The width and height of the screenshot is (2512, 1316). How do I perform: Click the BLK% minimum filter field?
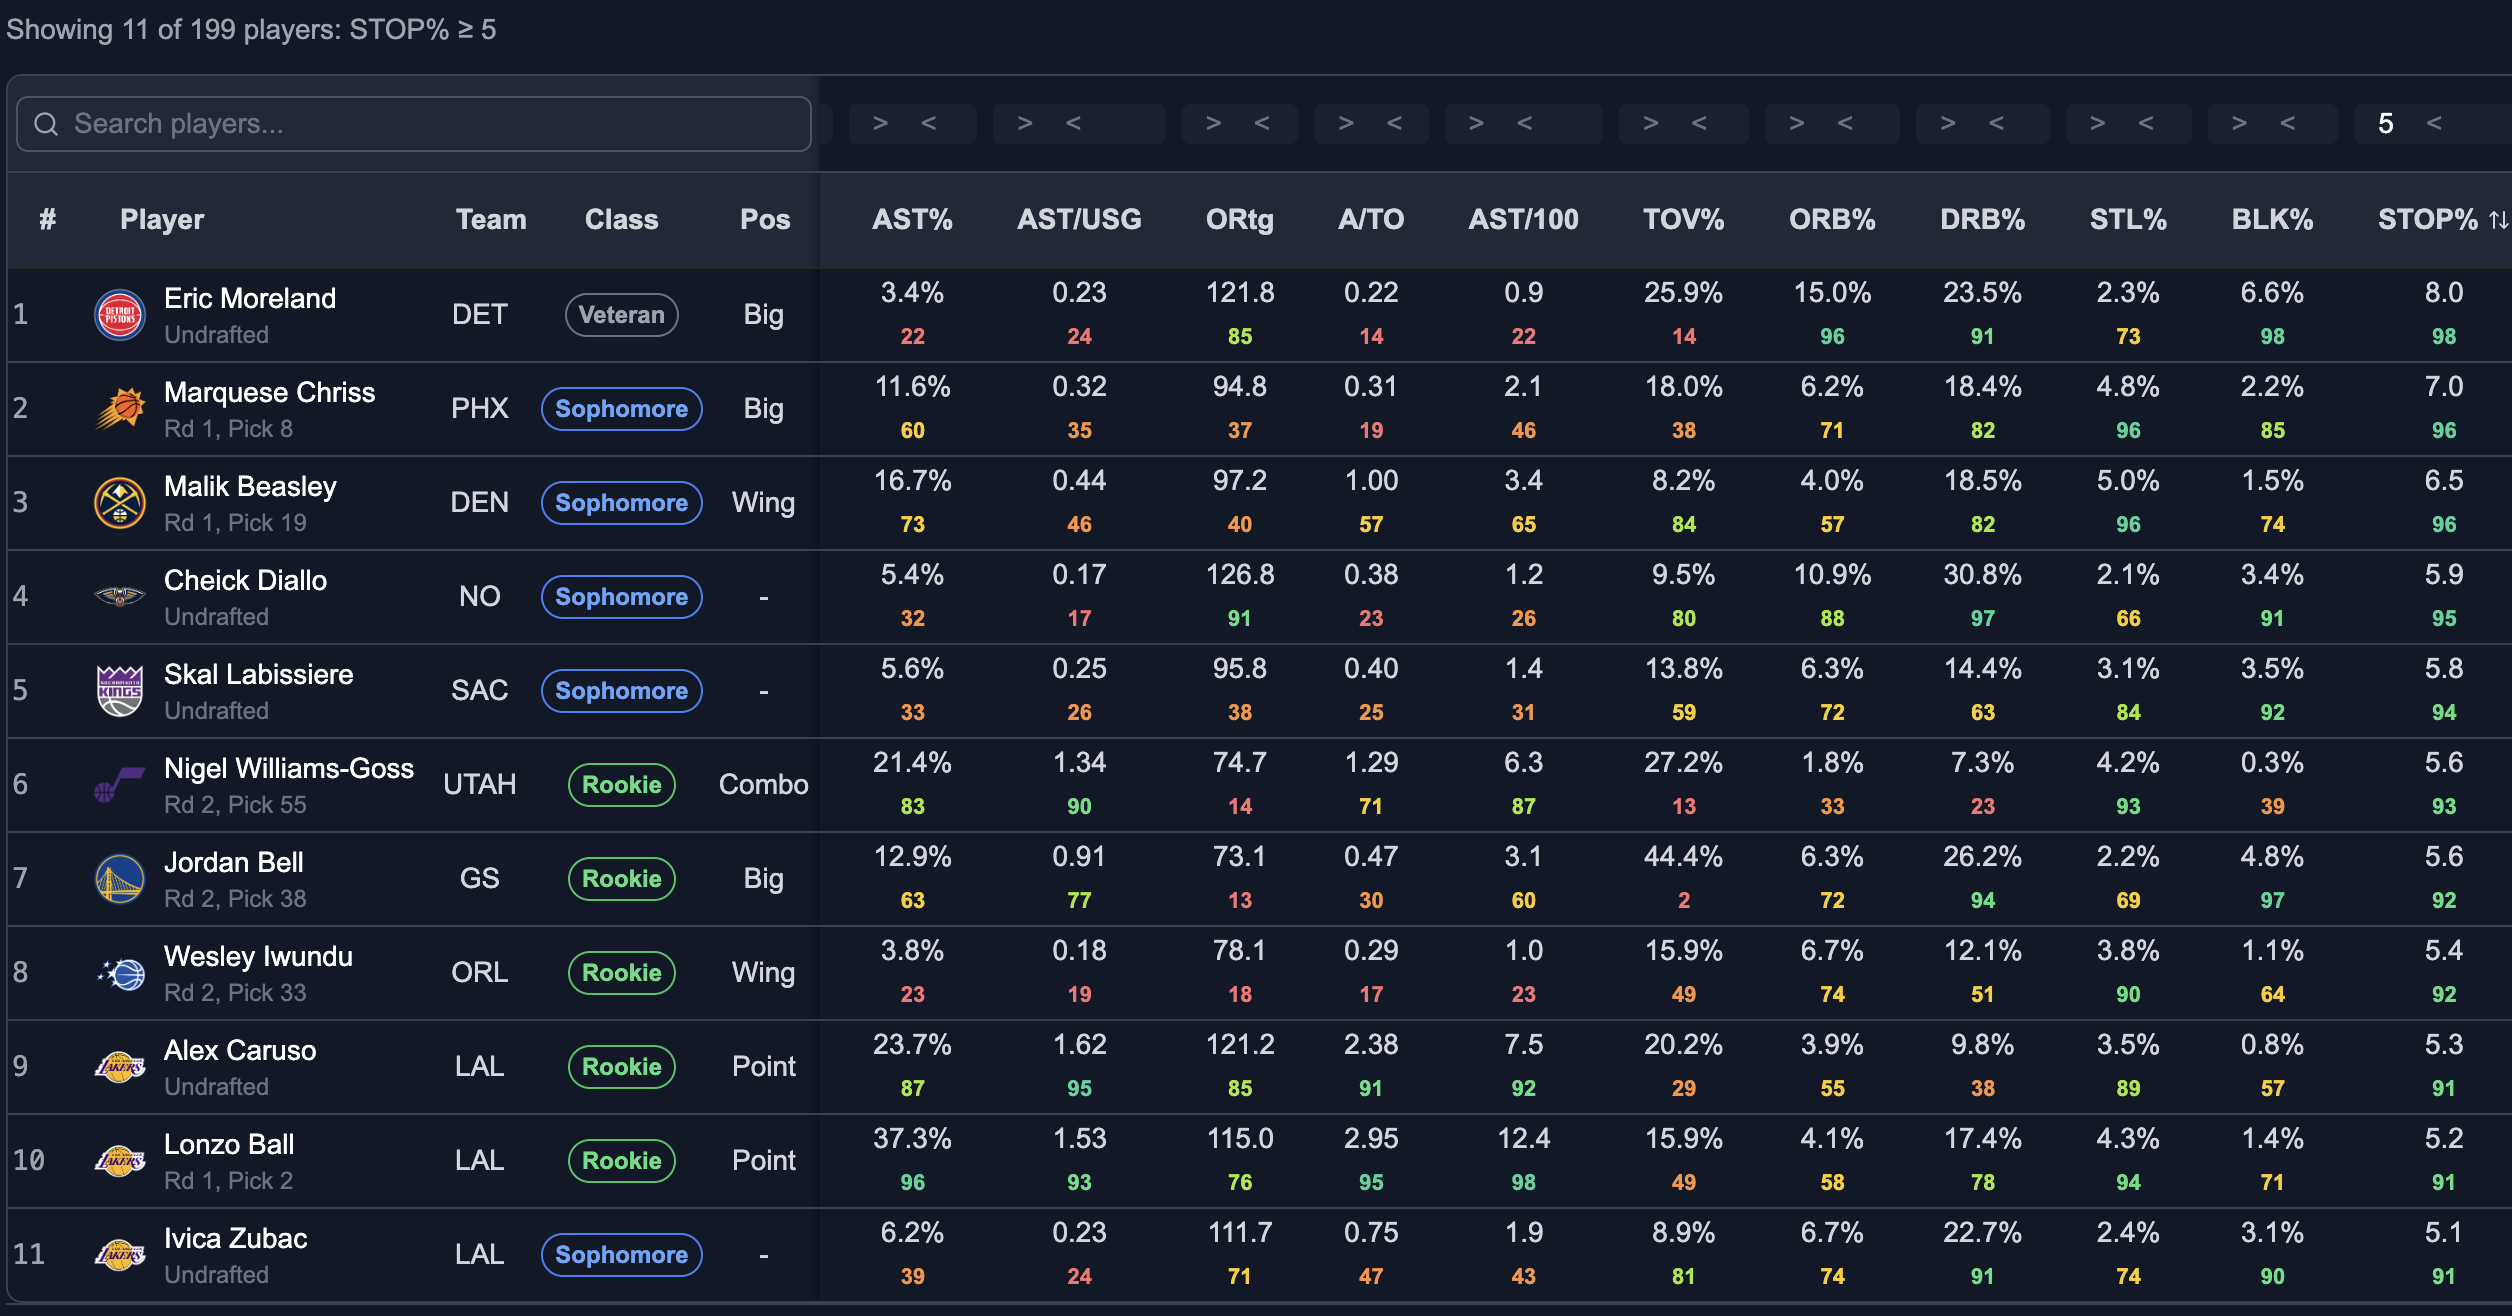pos(2240,124)
